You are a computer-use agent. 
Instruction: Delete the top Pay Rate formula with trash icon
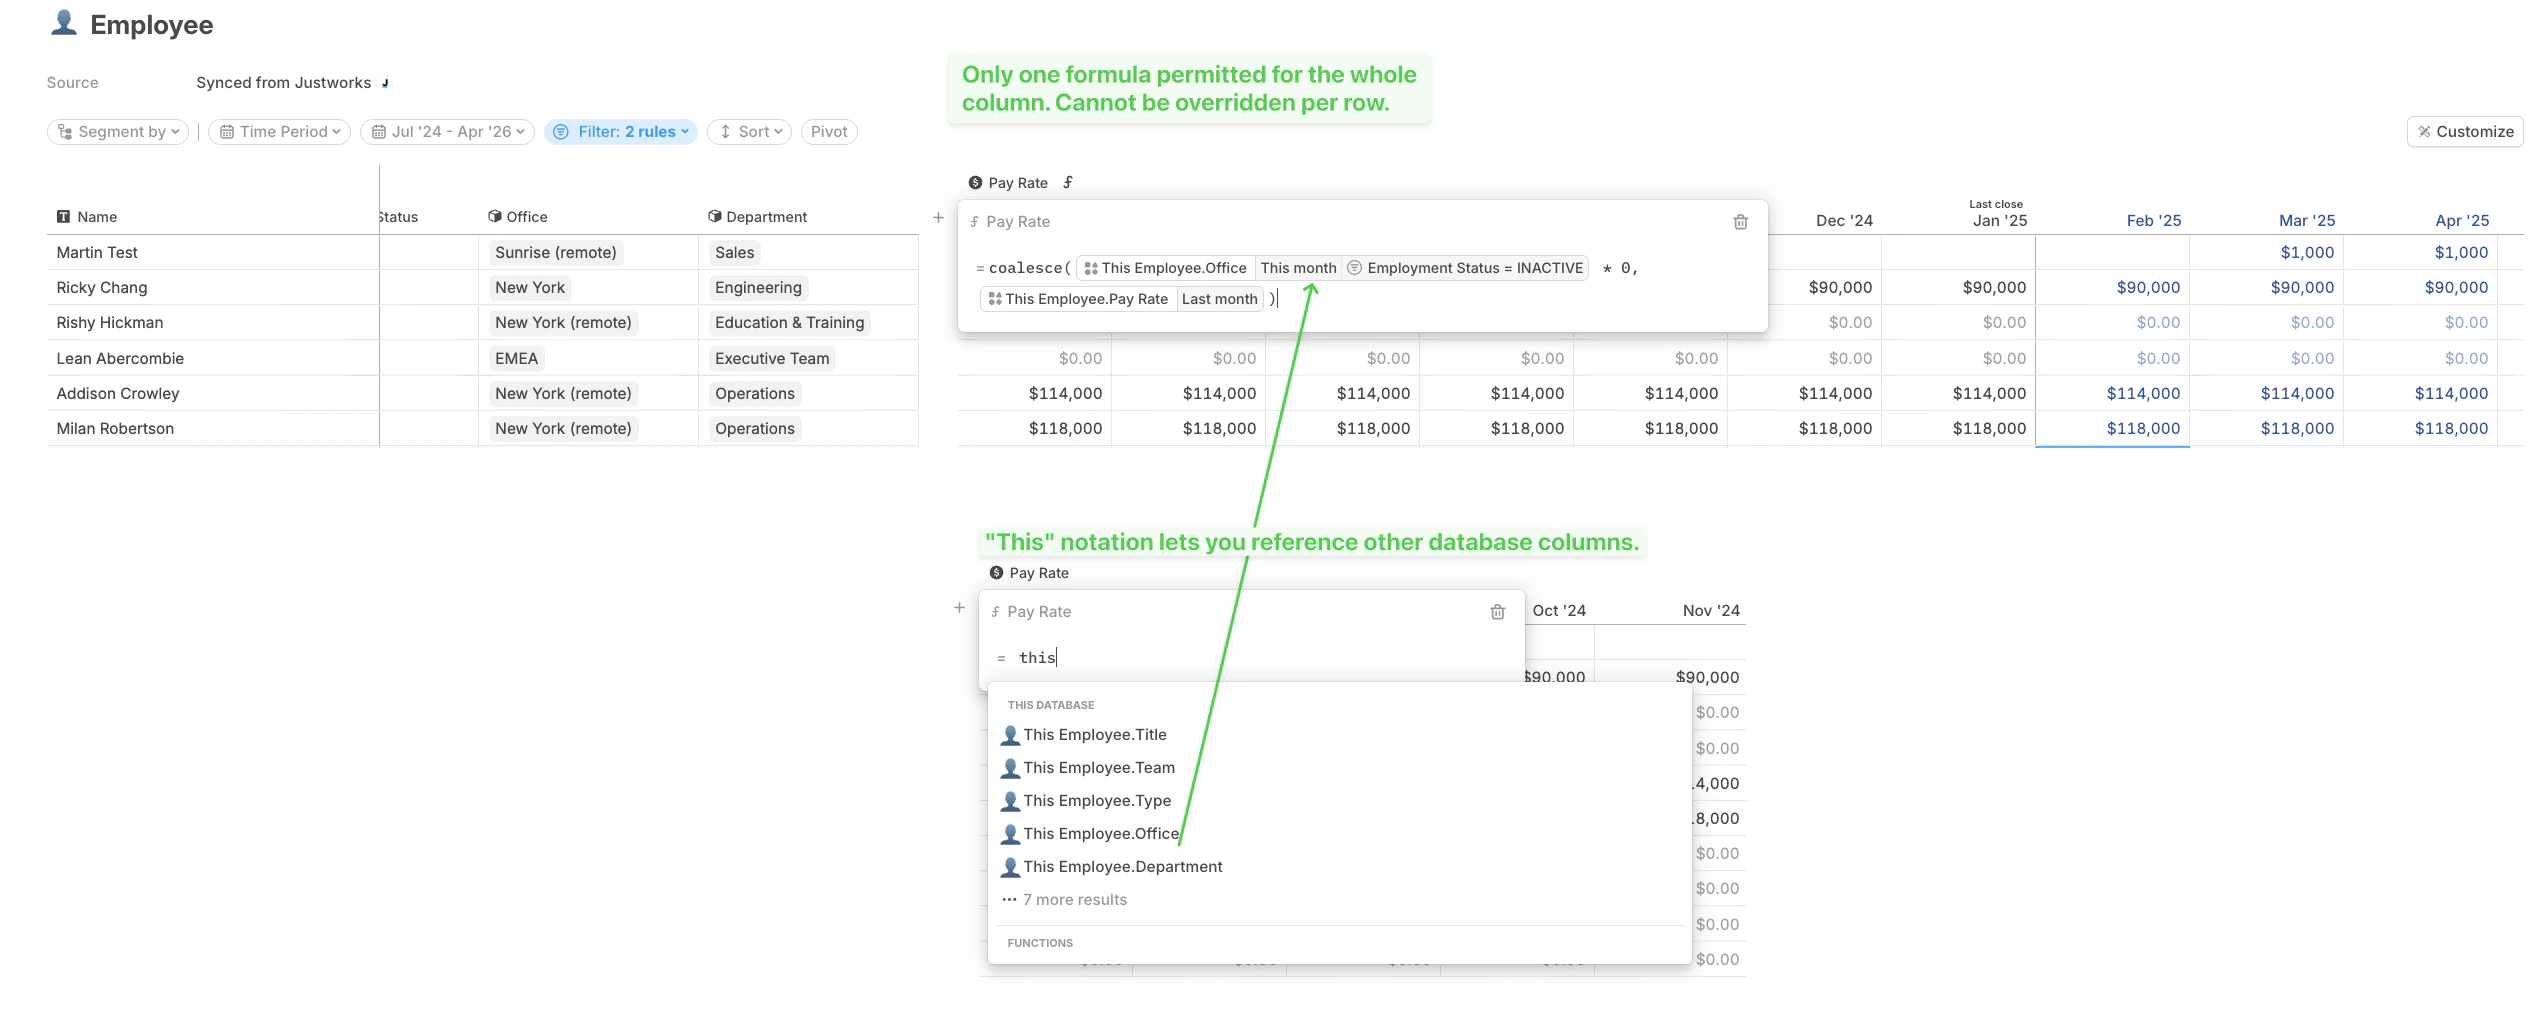coord(1741,222)
